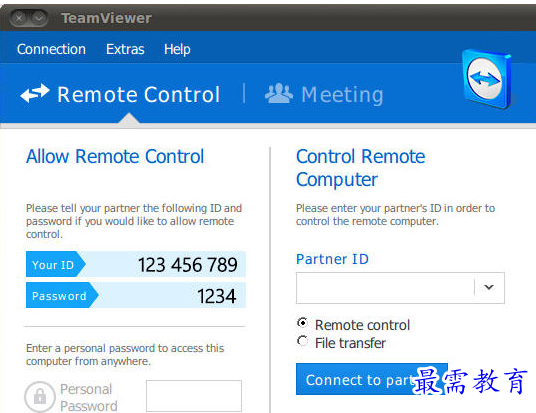Close the TeamViewer window

[x=19, y=18]
